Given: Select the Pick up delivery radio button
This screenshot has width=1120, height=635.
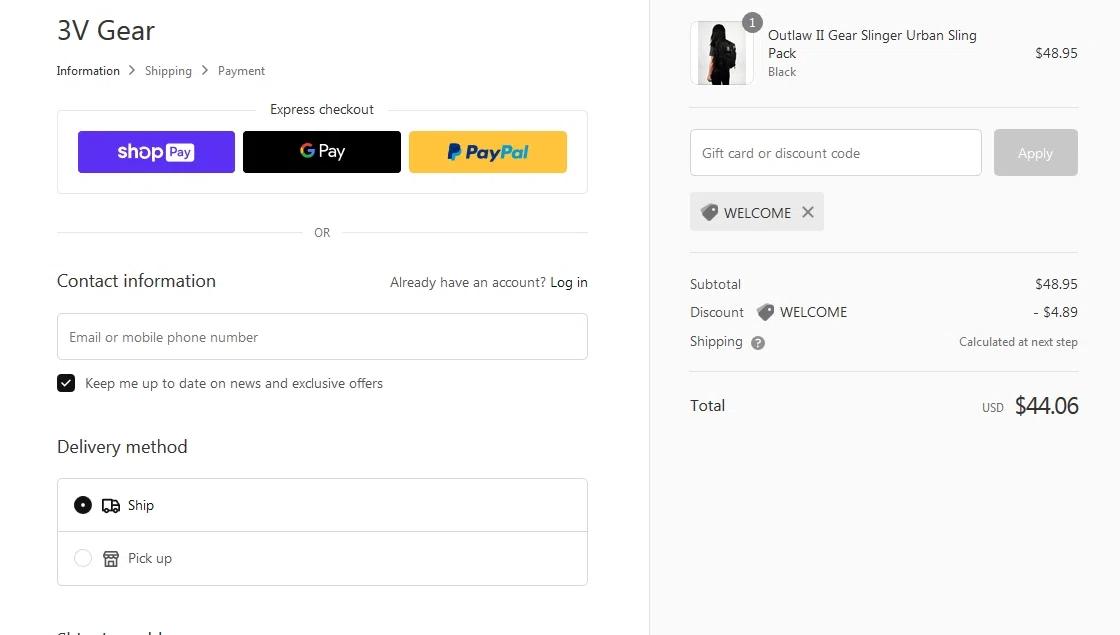Looking at the screenshot, I should tap(83, 558).
